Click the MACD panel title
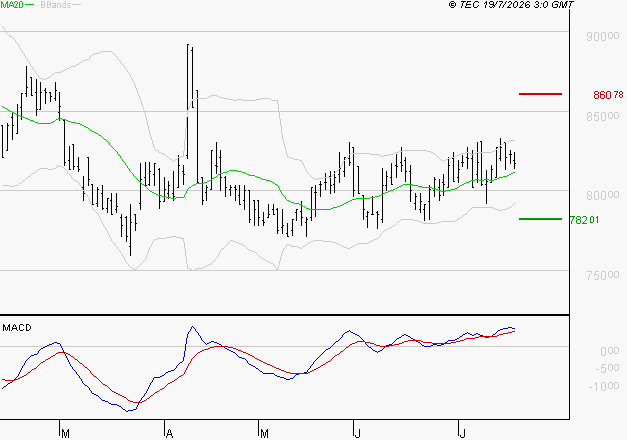627x440 pixels. tap(17, 328)
